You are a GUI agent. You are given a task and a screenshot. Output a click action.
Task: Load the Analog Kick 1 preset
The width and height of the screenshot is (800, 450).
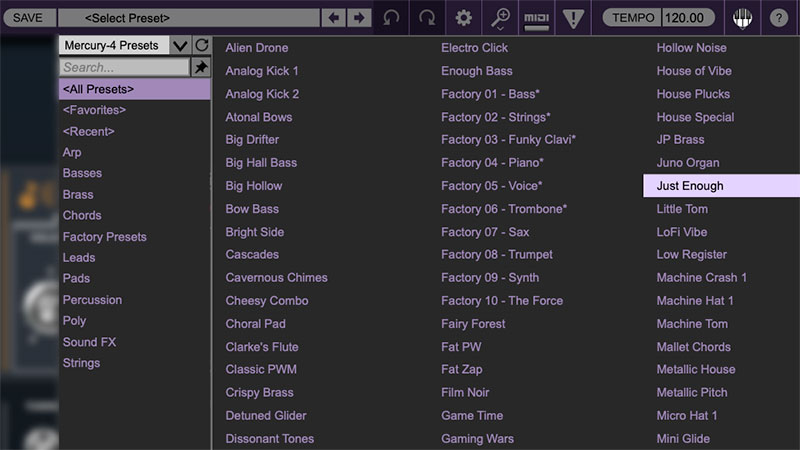click(262, 71)
